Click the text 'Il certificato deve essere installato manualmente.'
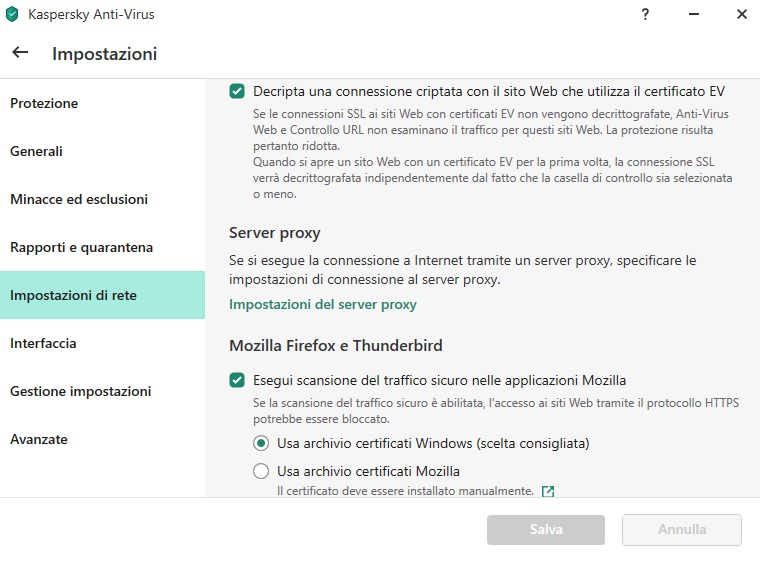This screenshot has width=760, height=562. [x=405, y=491]
